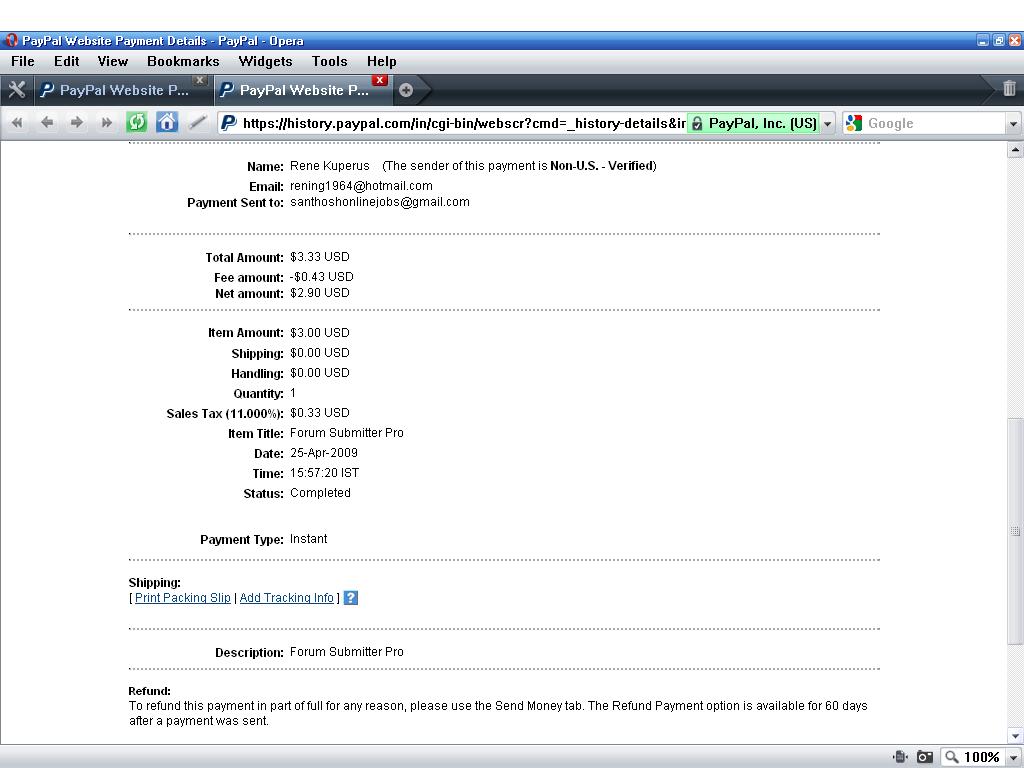Click the Item Title Forum Submitter Pro
1024x768 pixels.
coord(347,433)
